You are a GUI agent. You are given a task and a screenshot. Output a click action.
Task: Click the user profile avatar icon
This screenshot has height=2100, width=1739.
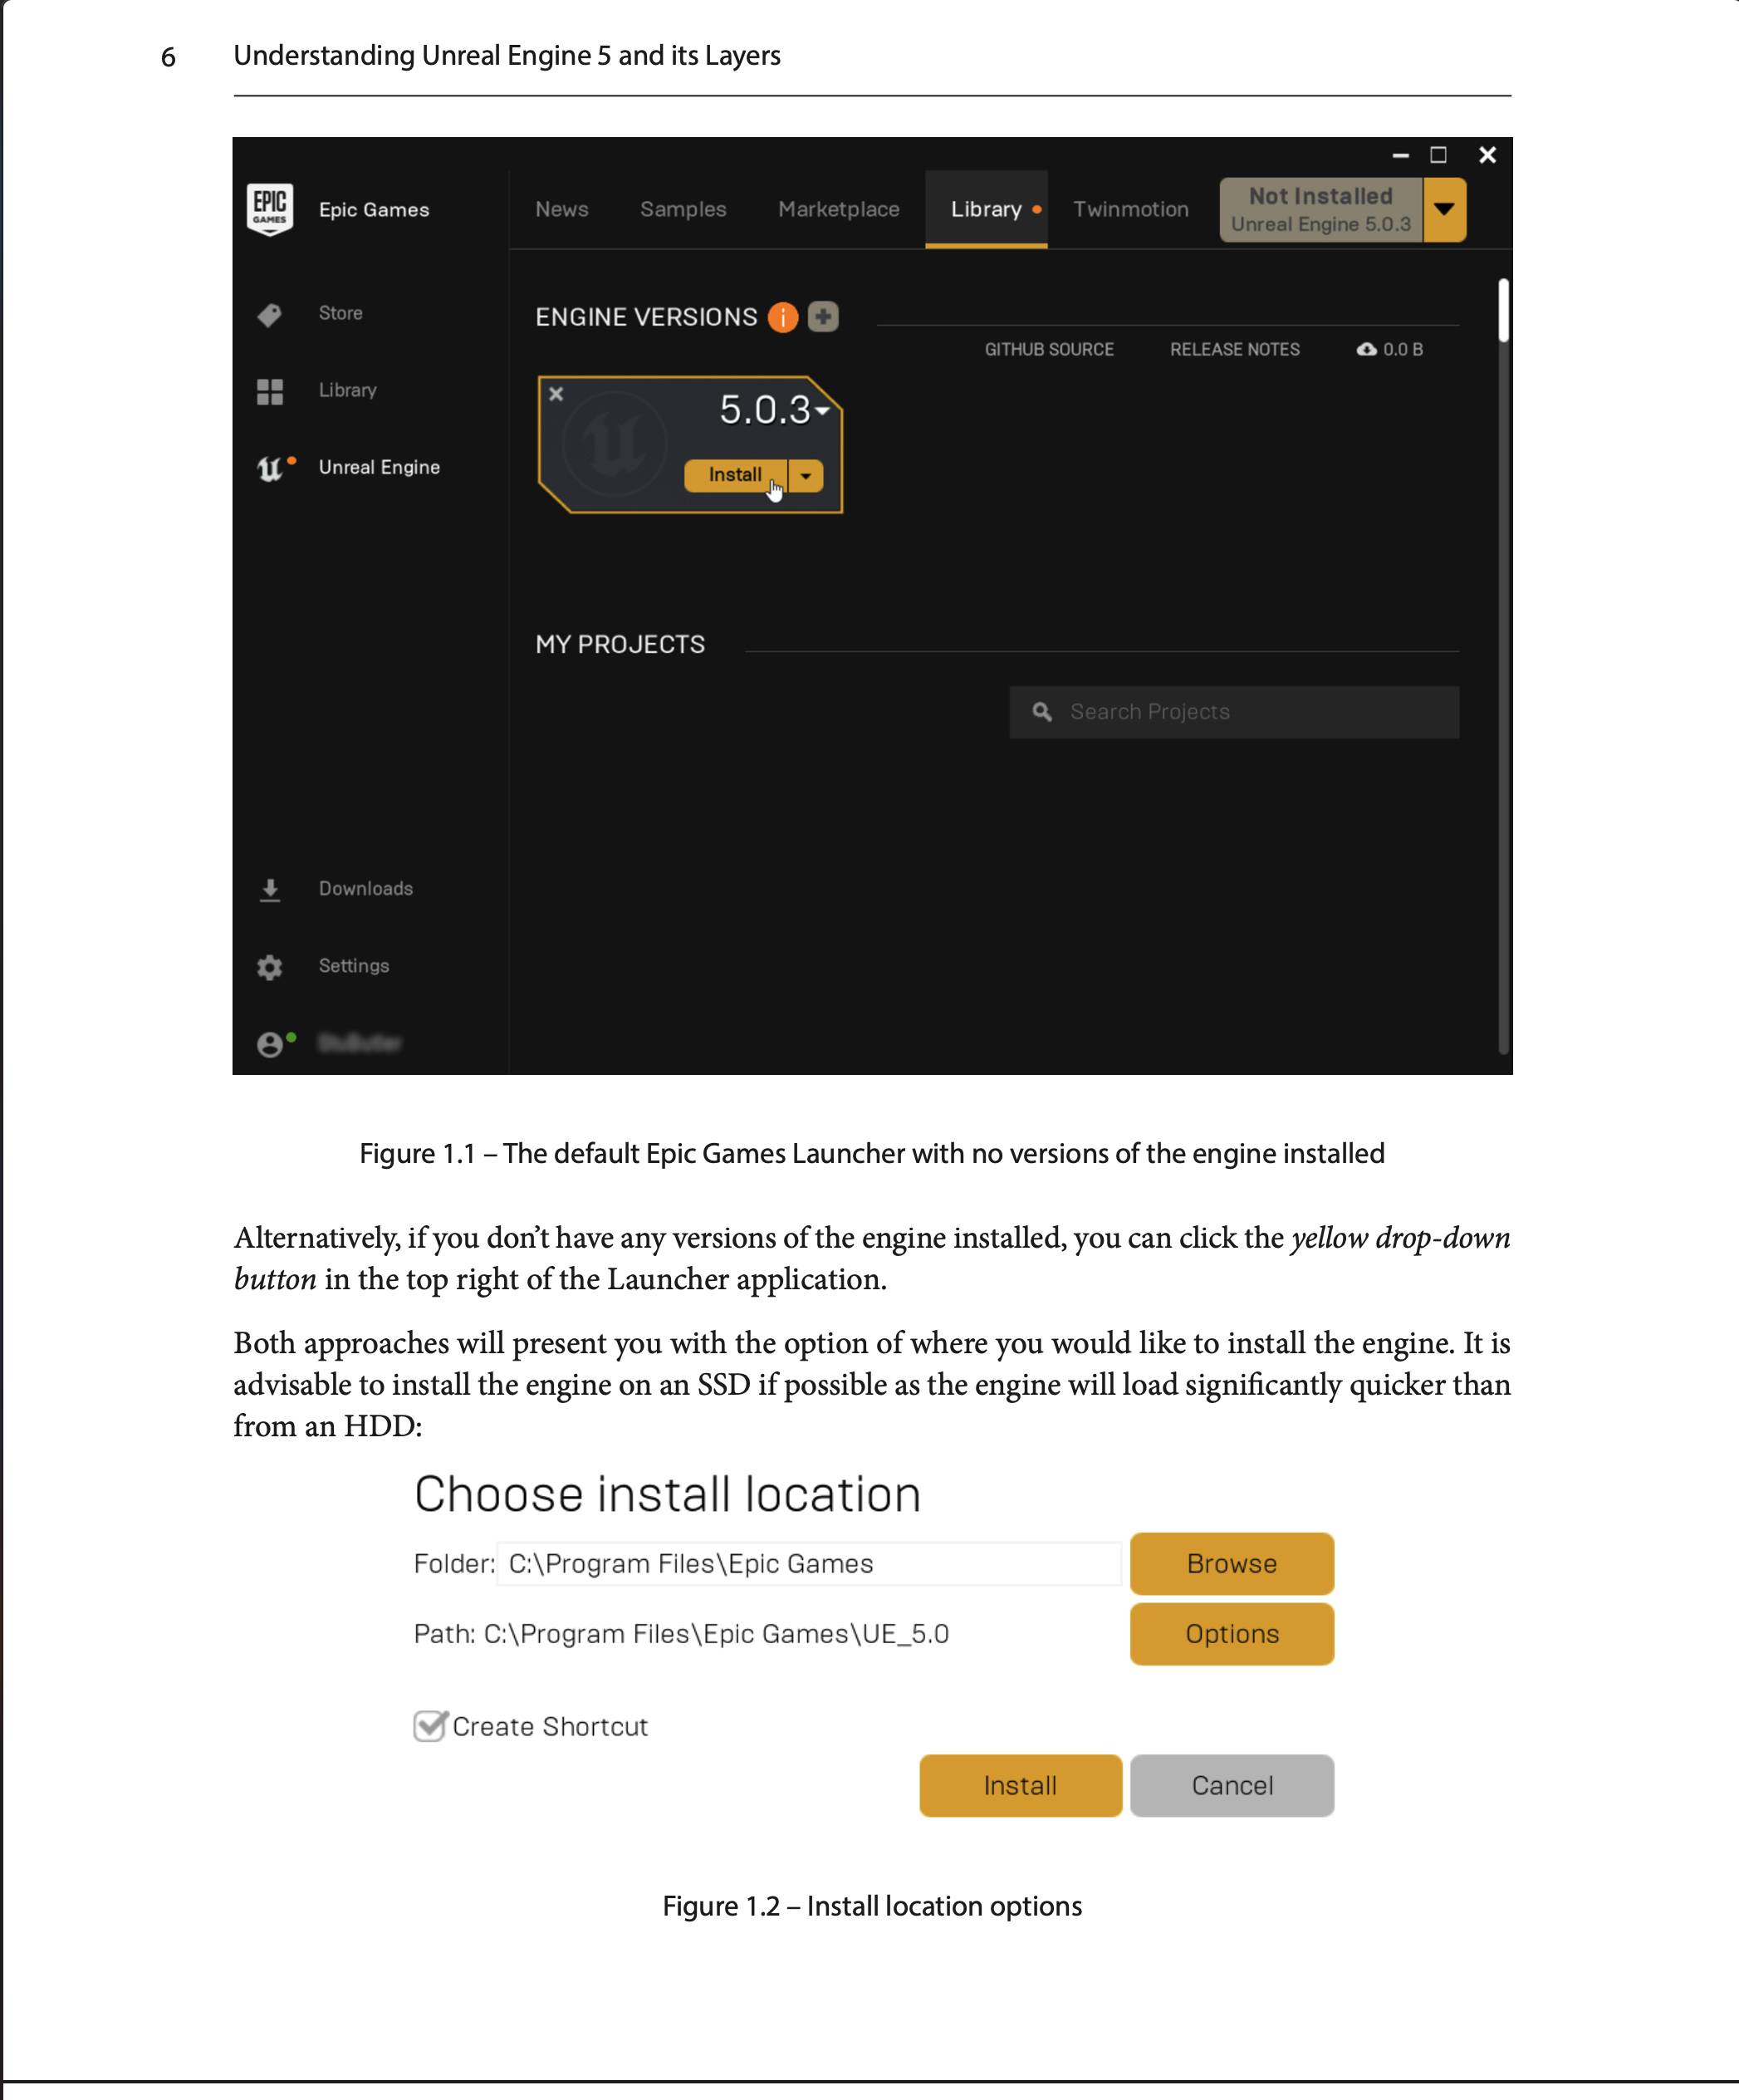click(x=269, y=1044)
